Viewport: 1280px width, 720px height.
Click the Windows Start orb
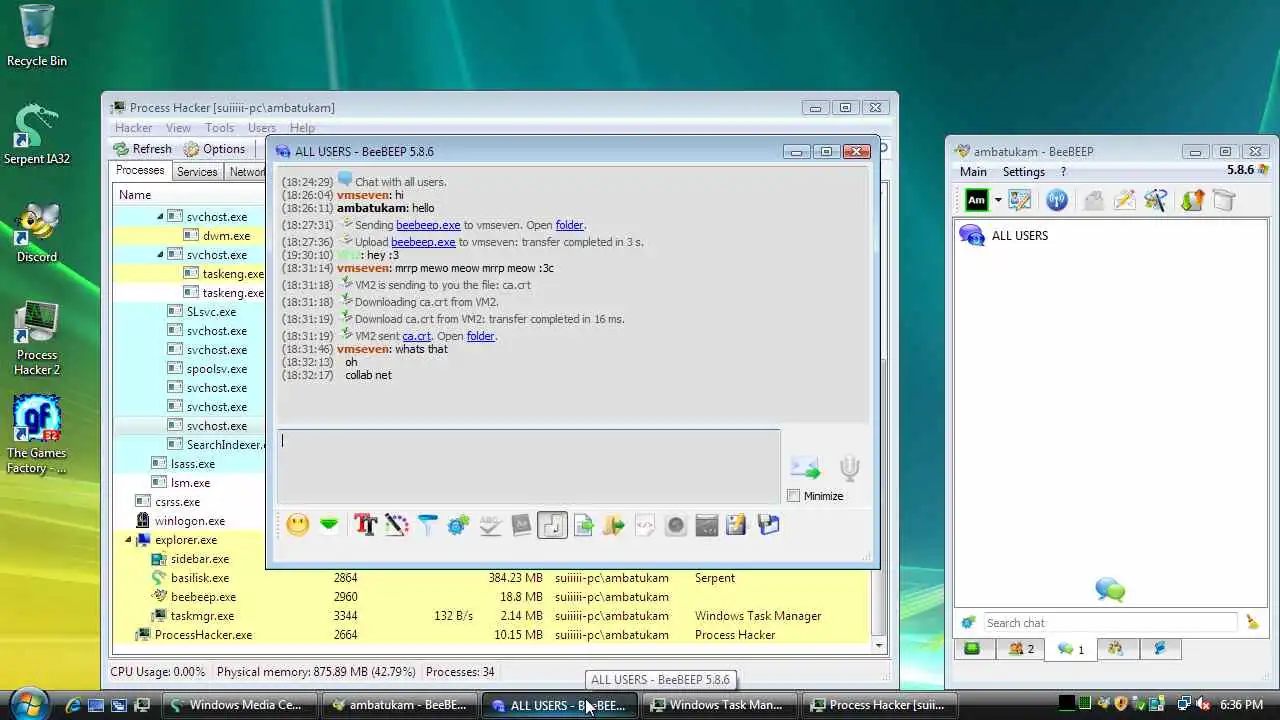pyautogui.click(x=28, y=703)
